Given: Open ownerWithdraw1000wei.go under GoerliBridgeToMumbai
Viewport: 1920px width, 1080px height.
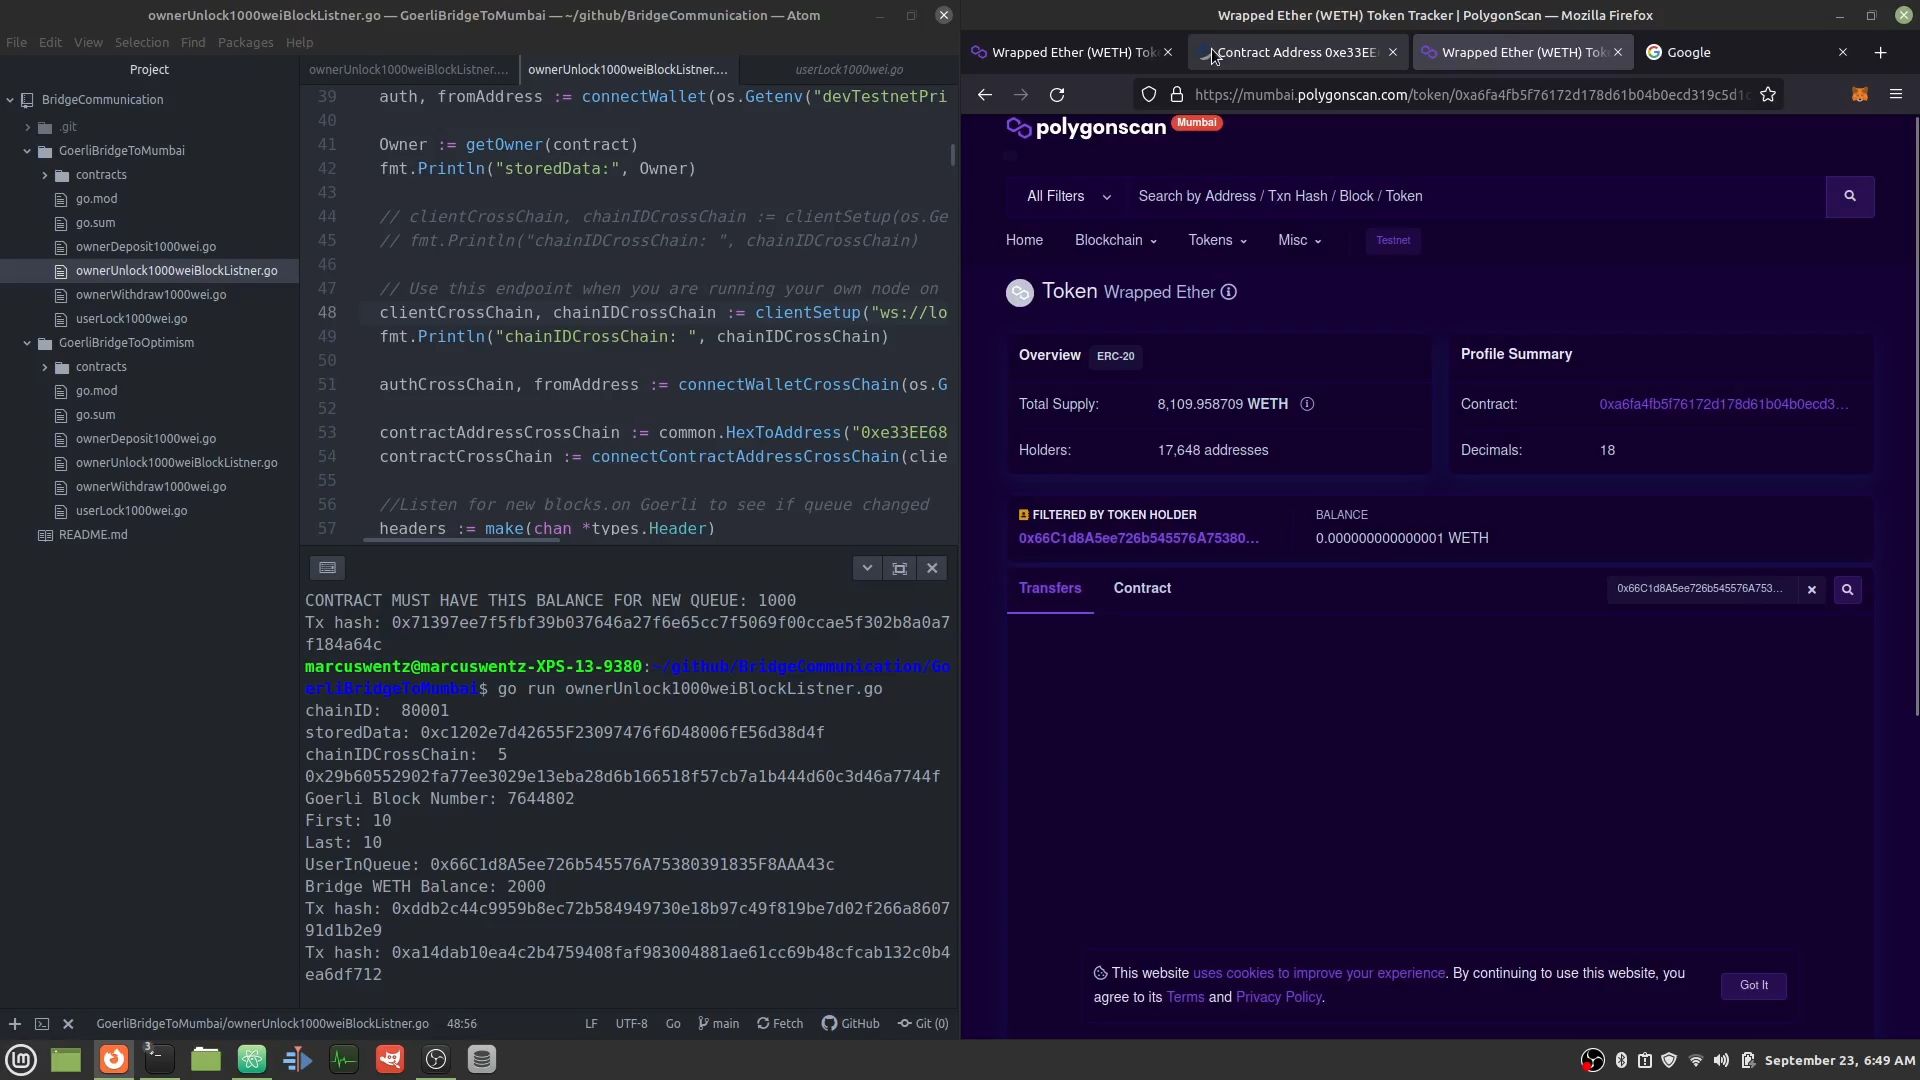Looking at the screenshot, I should [x=151, y=295].
